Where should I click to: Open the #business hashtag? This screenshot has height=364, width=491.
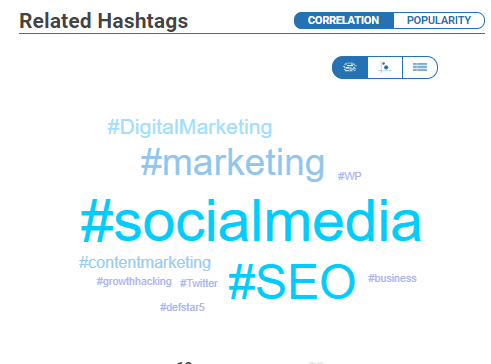(x=392, y=278)
